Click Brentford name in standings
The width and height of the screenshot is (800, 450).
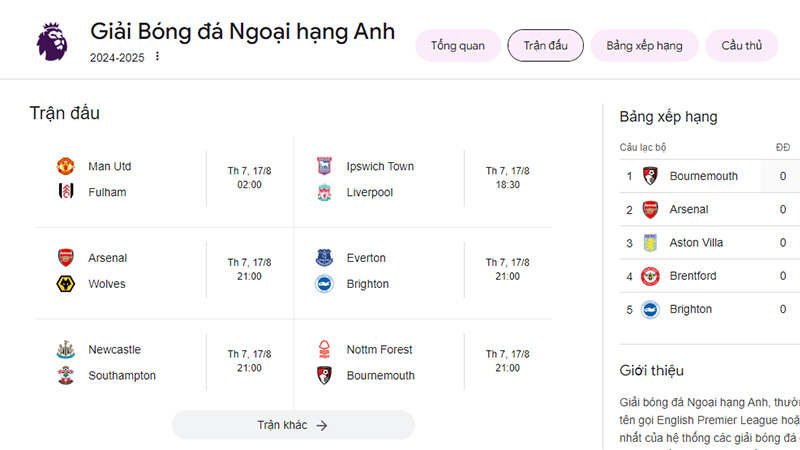[693, 276]
